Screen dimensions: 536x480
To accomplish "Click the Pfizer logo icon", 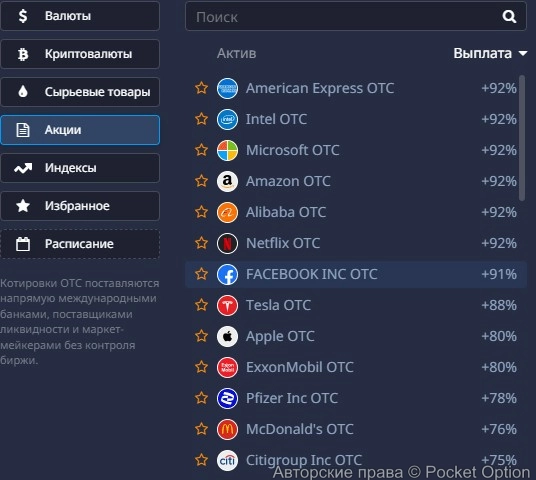I will click(x=227, y=398).
